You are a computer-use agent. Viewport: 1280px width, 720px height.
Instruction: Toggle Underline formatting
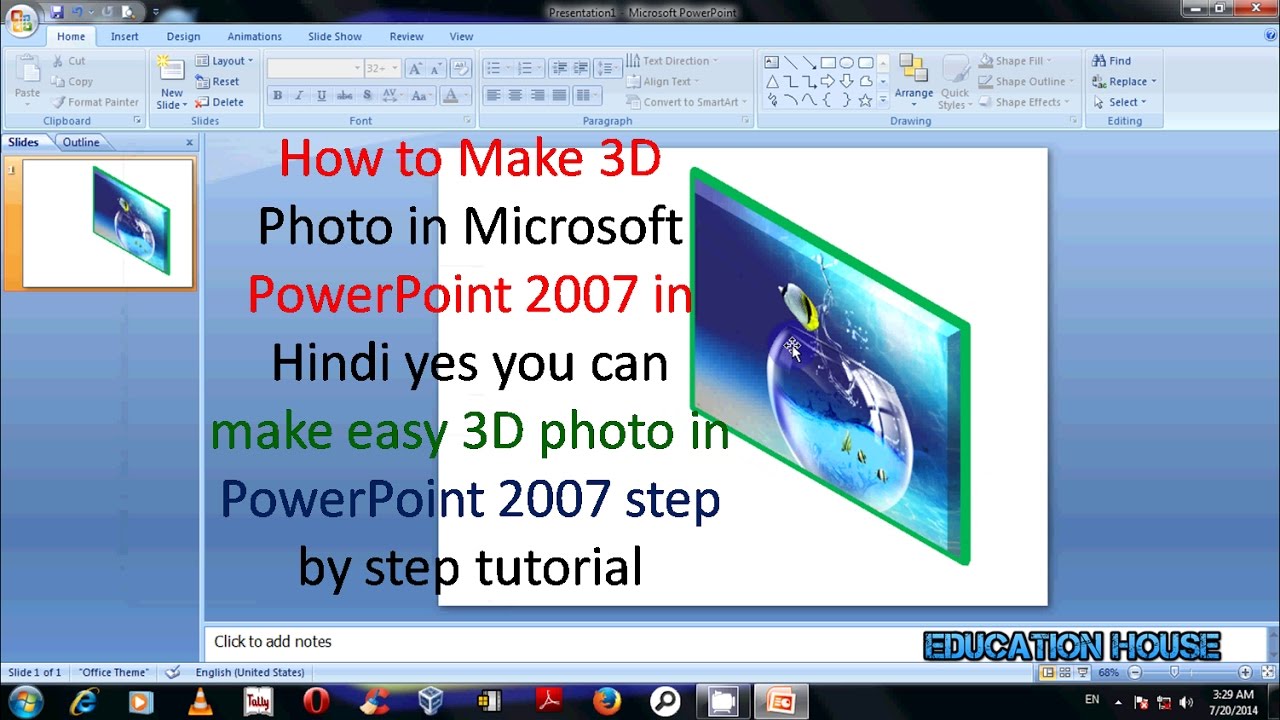point(321,96)
